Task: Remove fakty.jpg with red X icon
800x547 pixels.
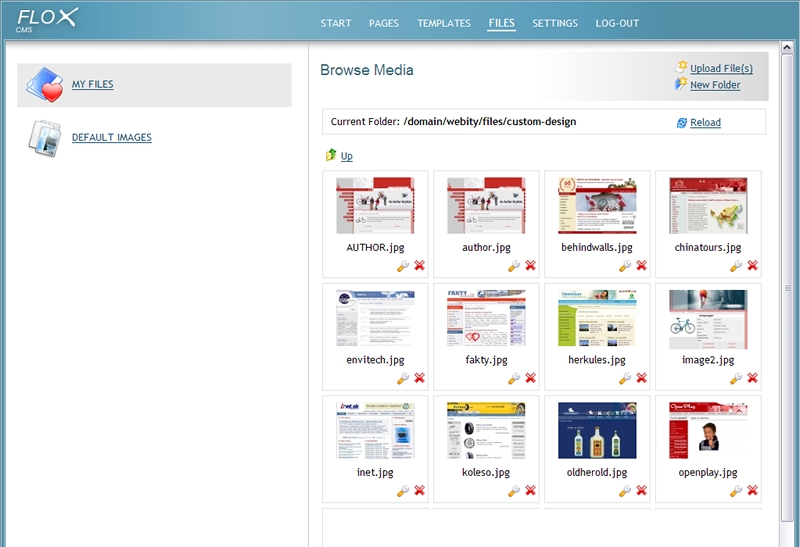Action: 531,378
